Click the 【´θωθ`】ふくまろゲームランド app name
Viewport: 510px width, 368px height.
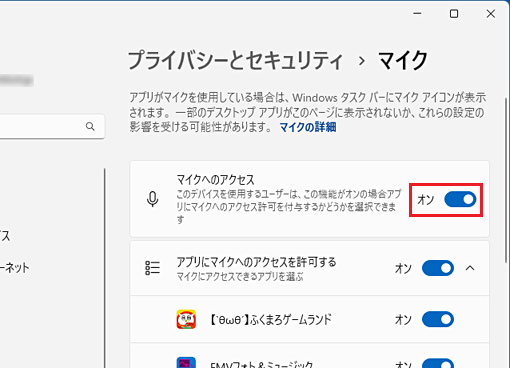pyautogui.click(x=270, y=320)
